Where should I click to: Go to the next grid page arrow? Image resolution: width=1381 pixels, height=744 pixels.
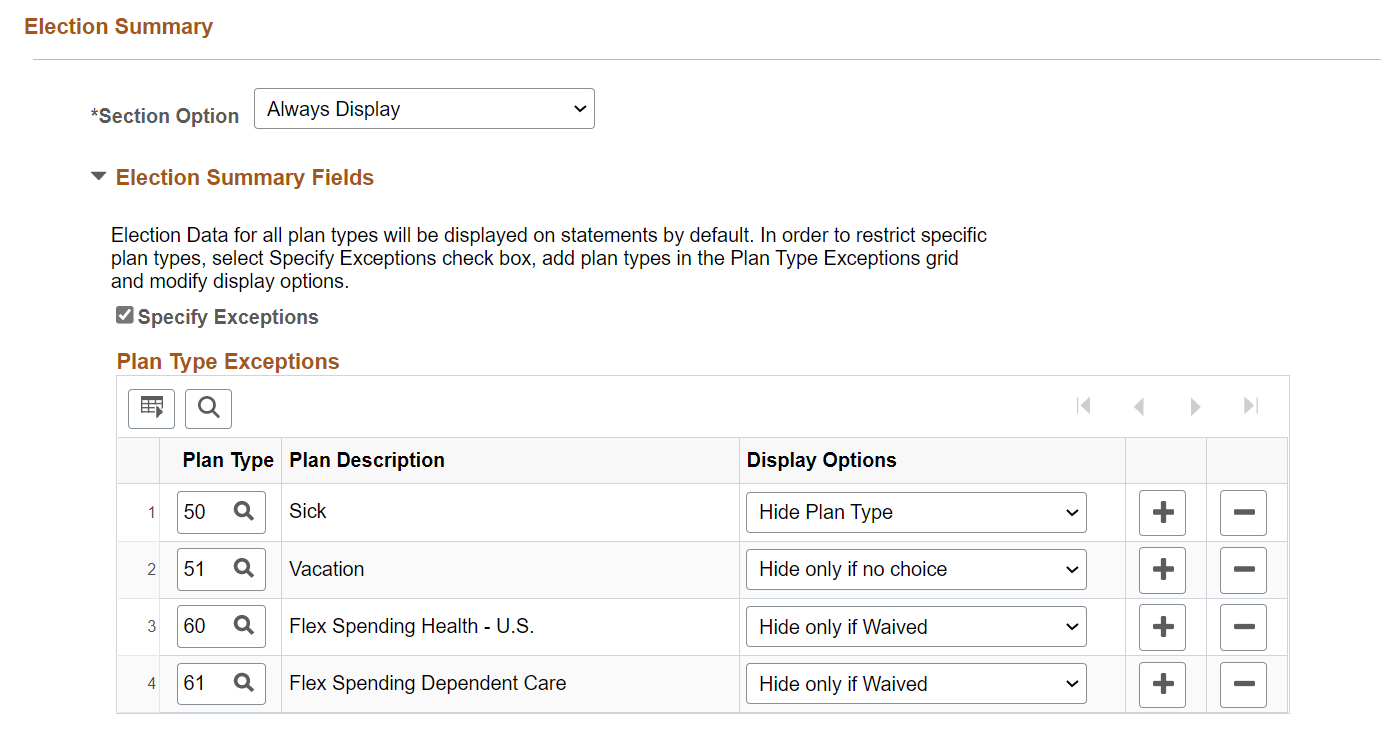click(1195, 407)
